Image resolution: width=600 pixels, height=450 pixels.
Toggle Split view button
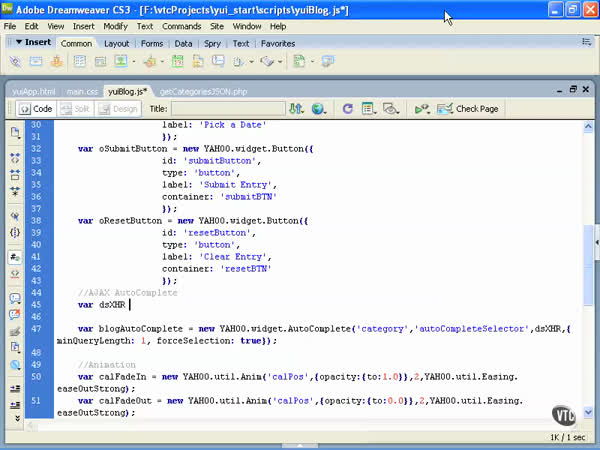(x=74, y=108)
